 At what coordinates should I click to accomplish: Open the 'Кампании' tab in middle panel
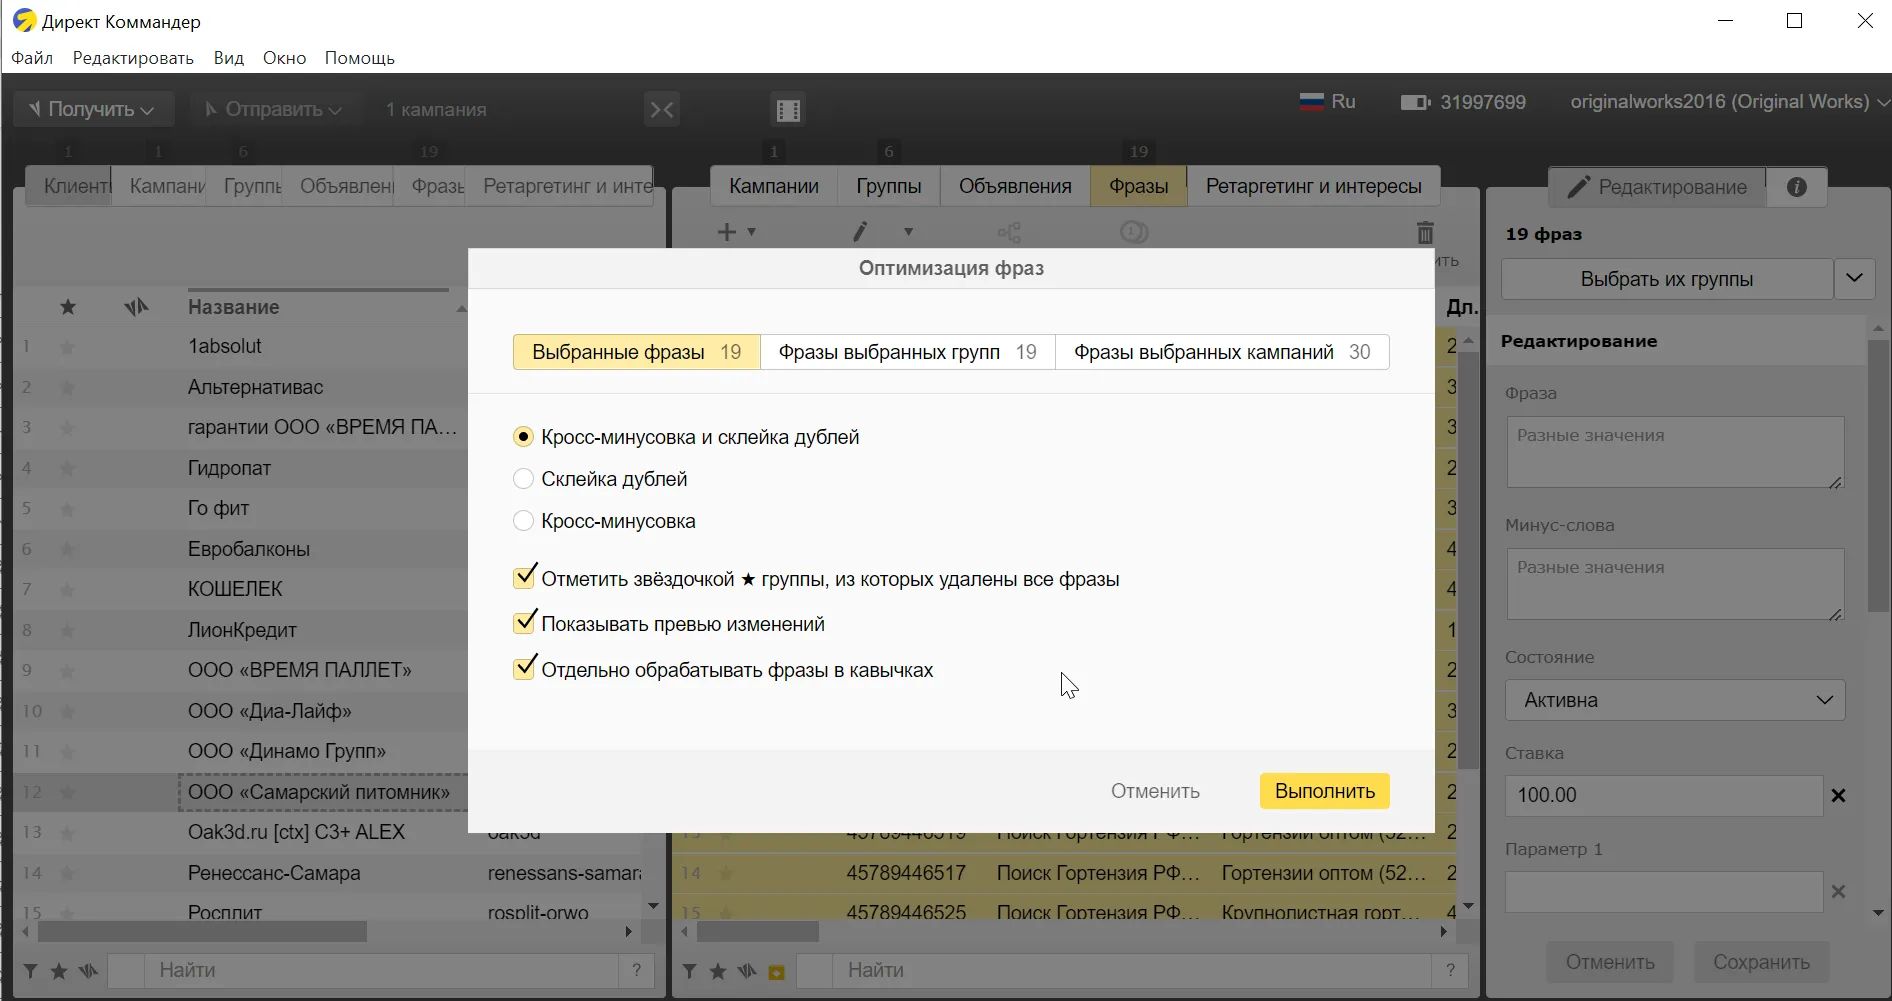point(774,186)
